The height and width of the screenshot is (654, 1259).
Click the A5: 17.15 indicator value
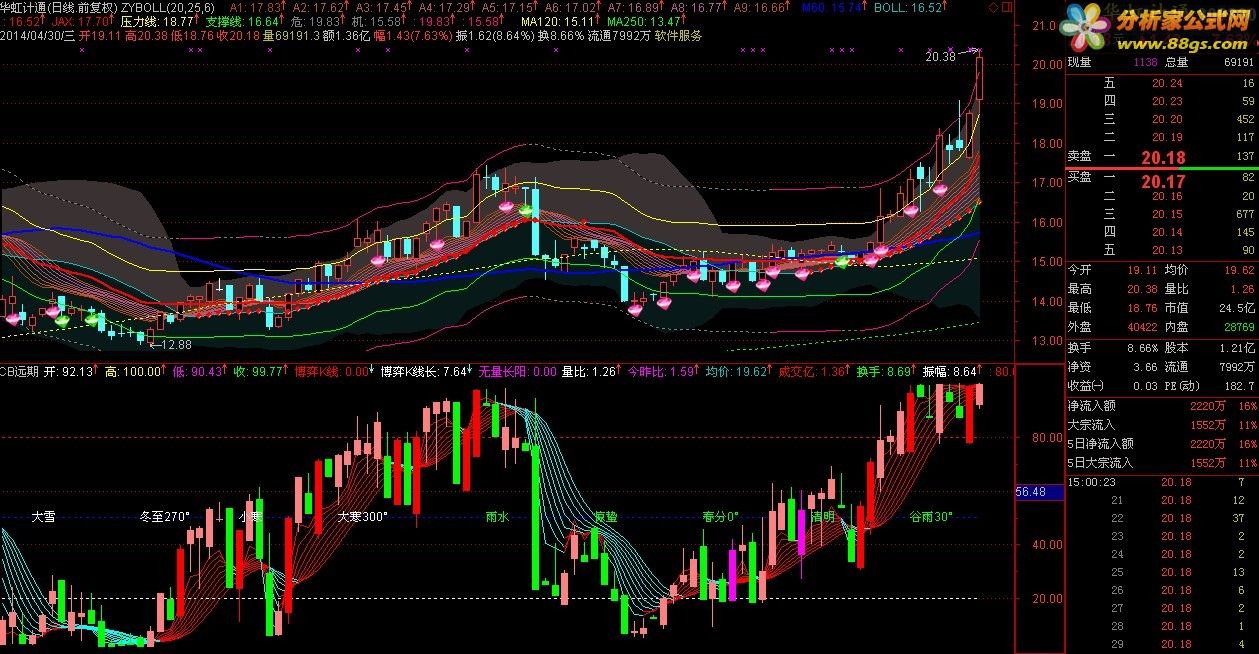[510, 7]
